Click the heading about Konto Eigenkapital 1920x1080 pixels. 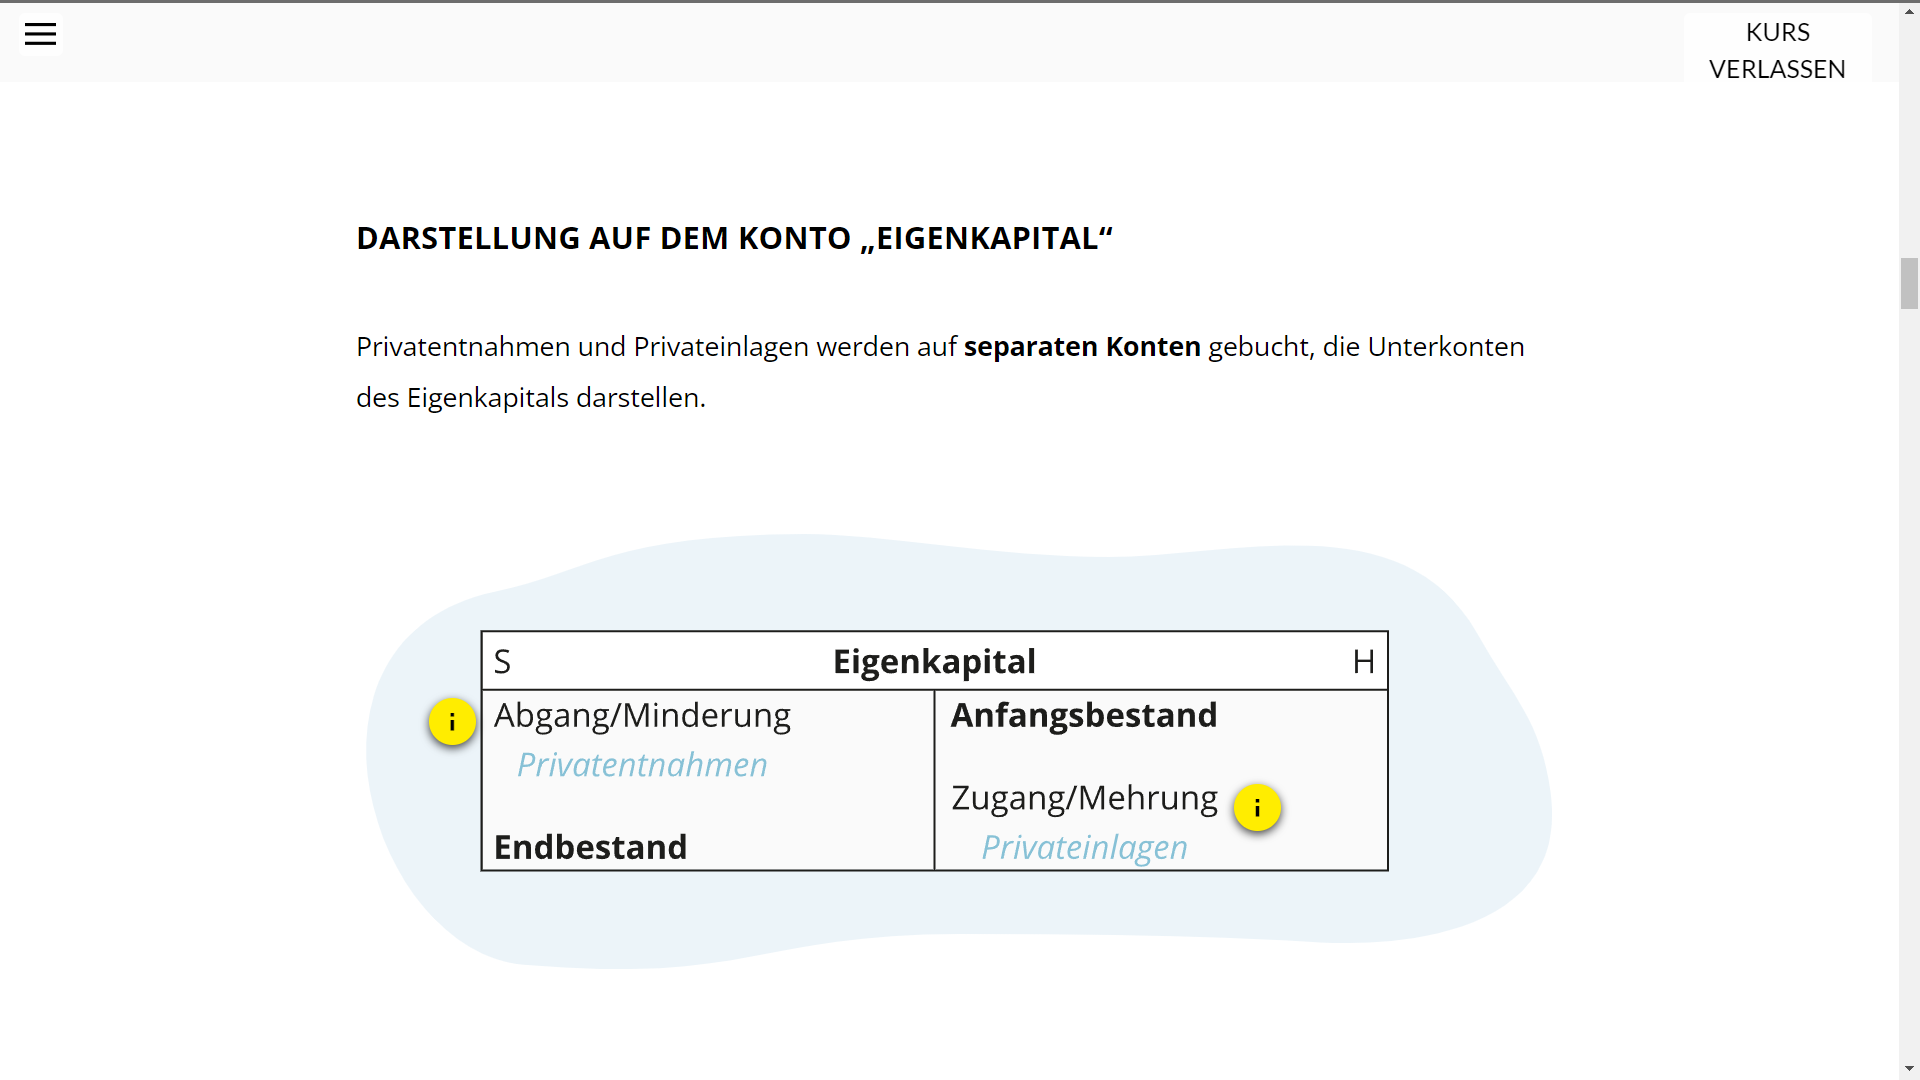[734, 238]
